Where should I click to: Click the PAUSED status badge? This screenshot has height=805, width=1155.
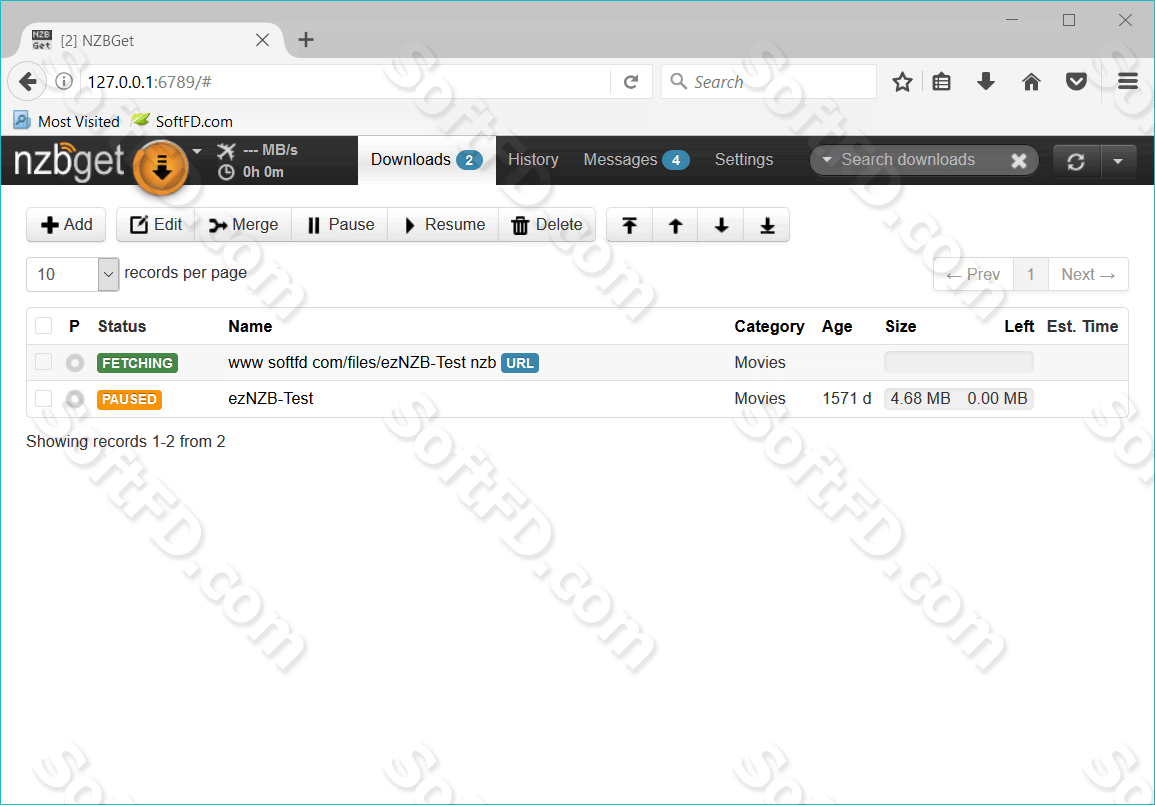(129, 399)
